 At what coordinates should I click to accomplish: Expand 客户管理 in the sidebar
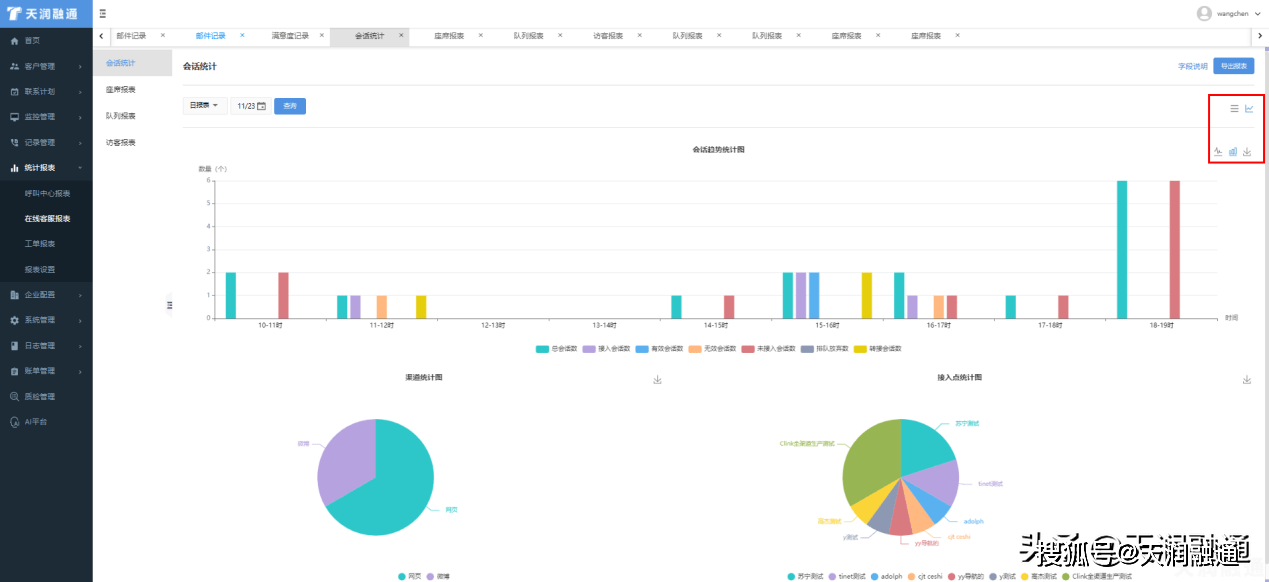(x=46, y=66)
